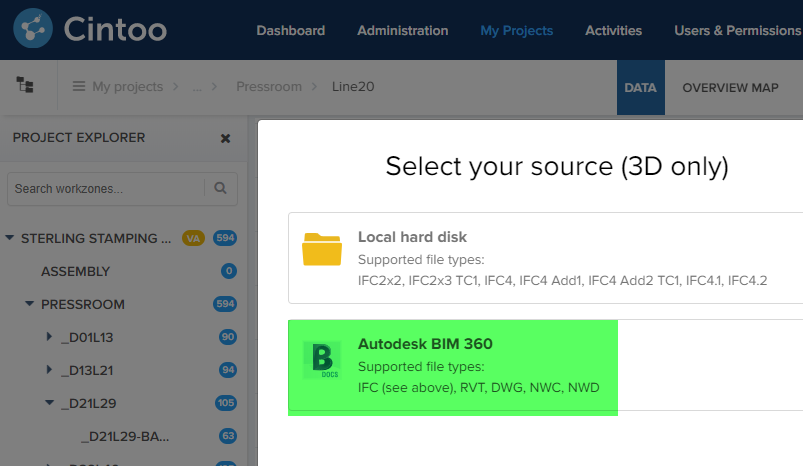Click the 90 count badge for _D01L13

point(228,337)
